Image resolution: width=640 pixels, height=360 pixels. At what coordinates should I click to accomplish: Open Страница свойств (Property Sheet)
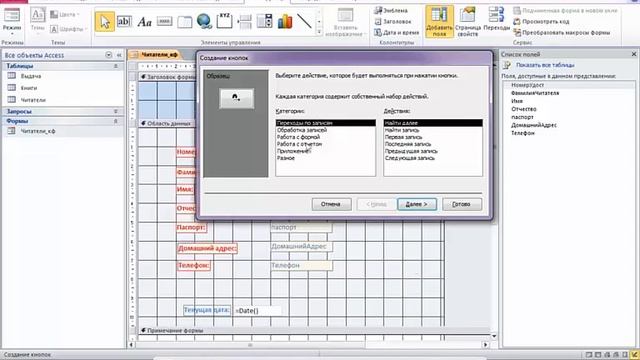coord(467,21)
